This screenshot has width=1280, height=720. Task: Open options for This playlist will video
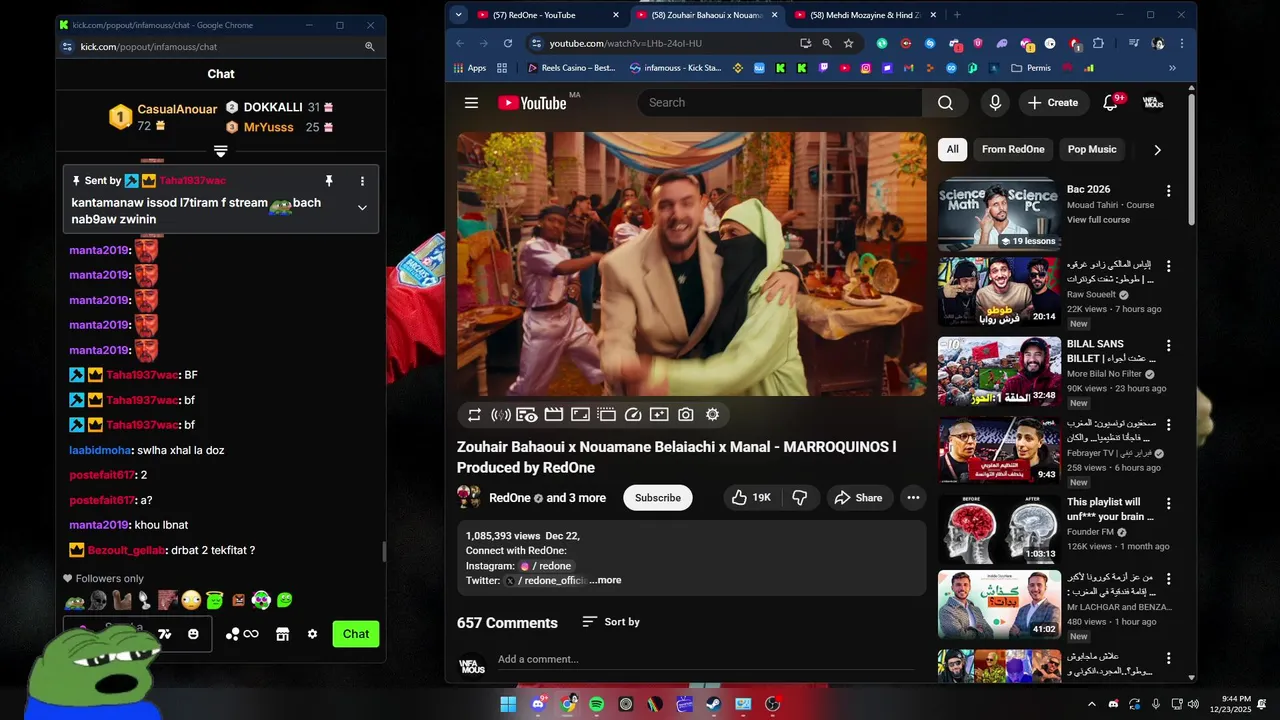click(1168, 503)
